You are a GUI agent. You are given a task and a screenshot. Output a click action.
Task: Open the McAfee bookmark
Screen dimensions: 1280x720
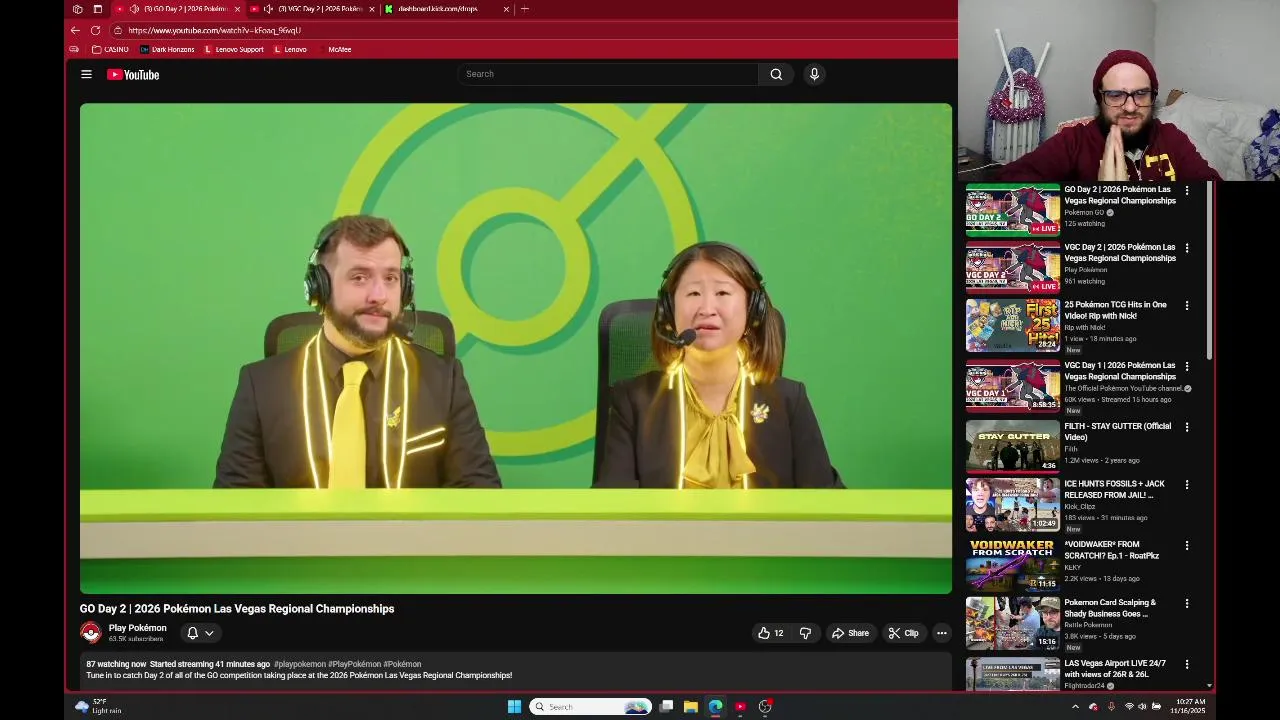[x=339, y=49]
